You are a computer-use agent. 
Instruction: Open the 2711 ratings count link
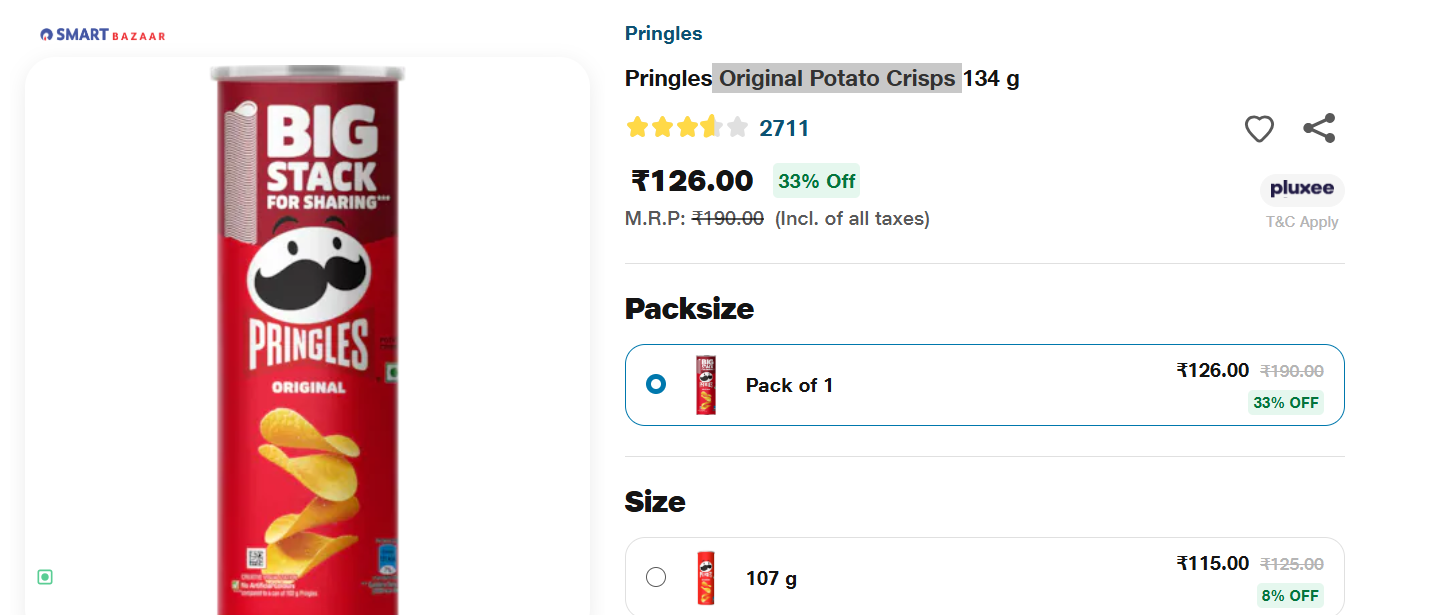pos(784,128)
